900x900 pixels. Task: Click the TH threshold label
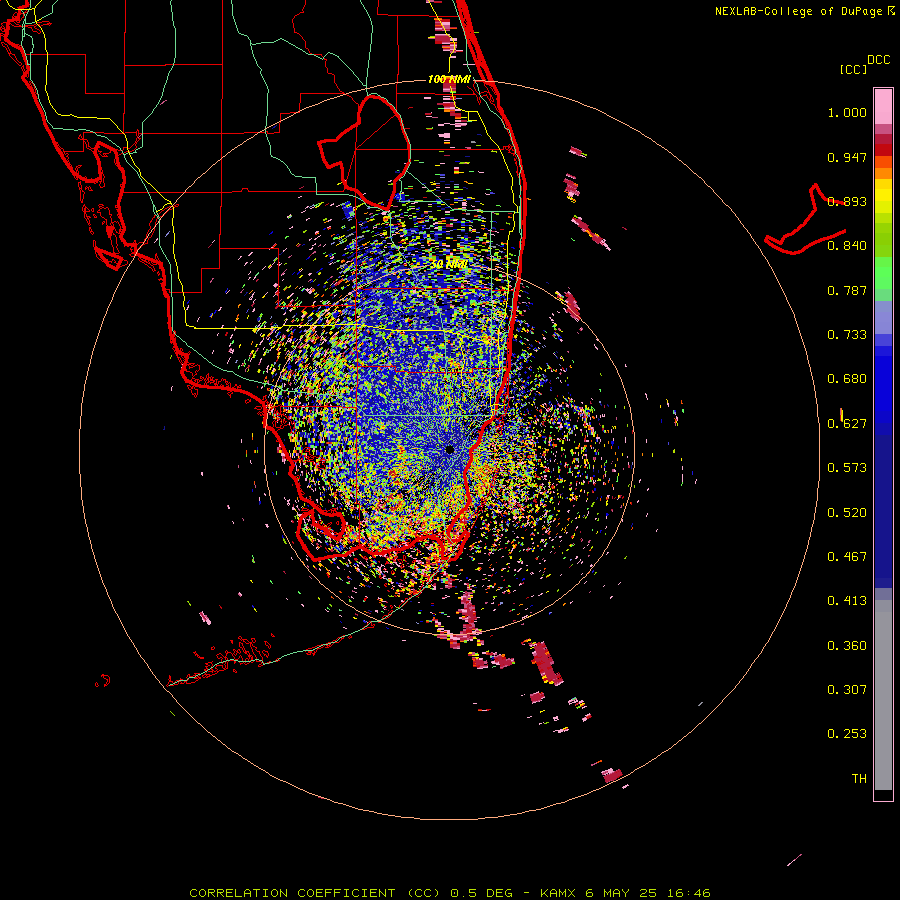859,779
